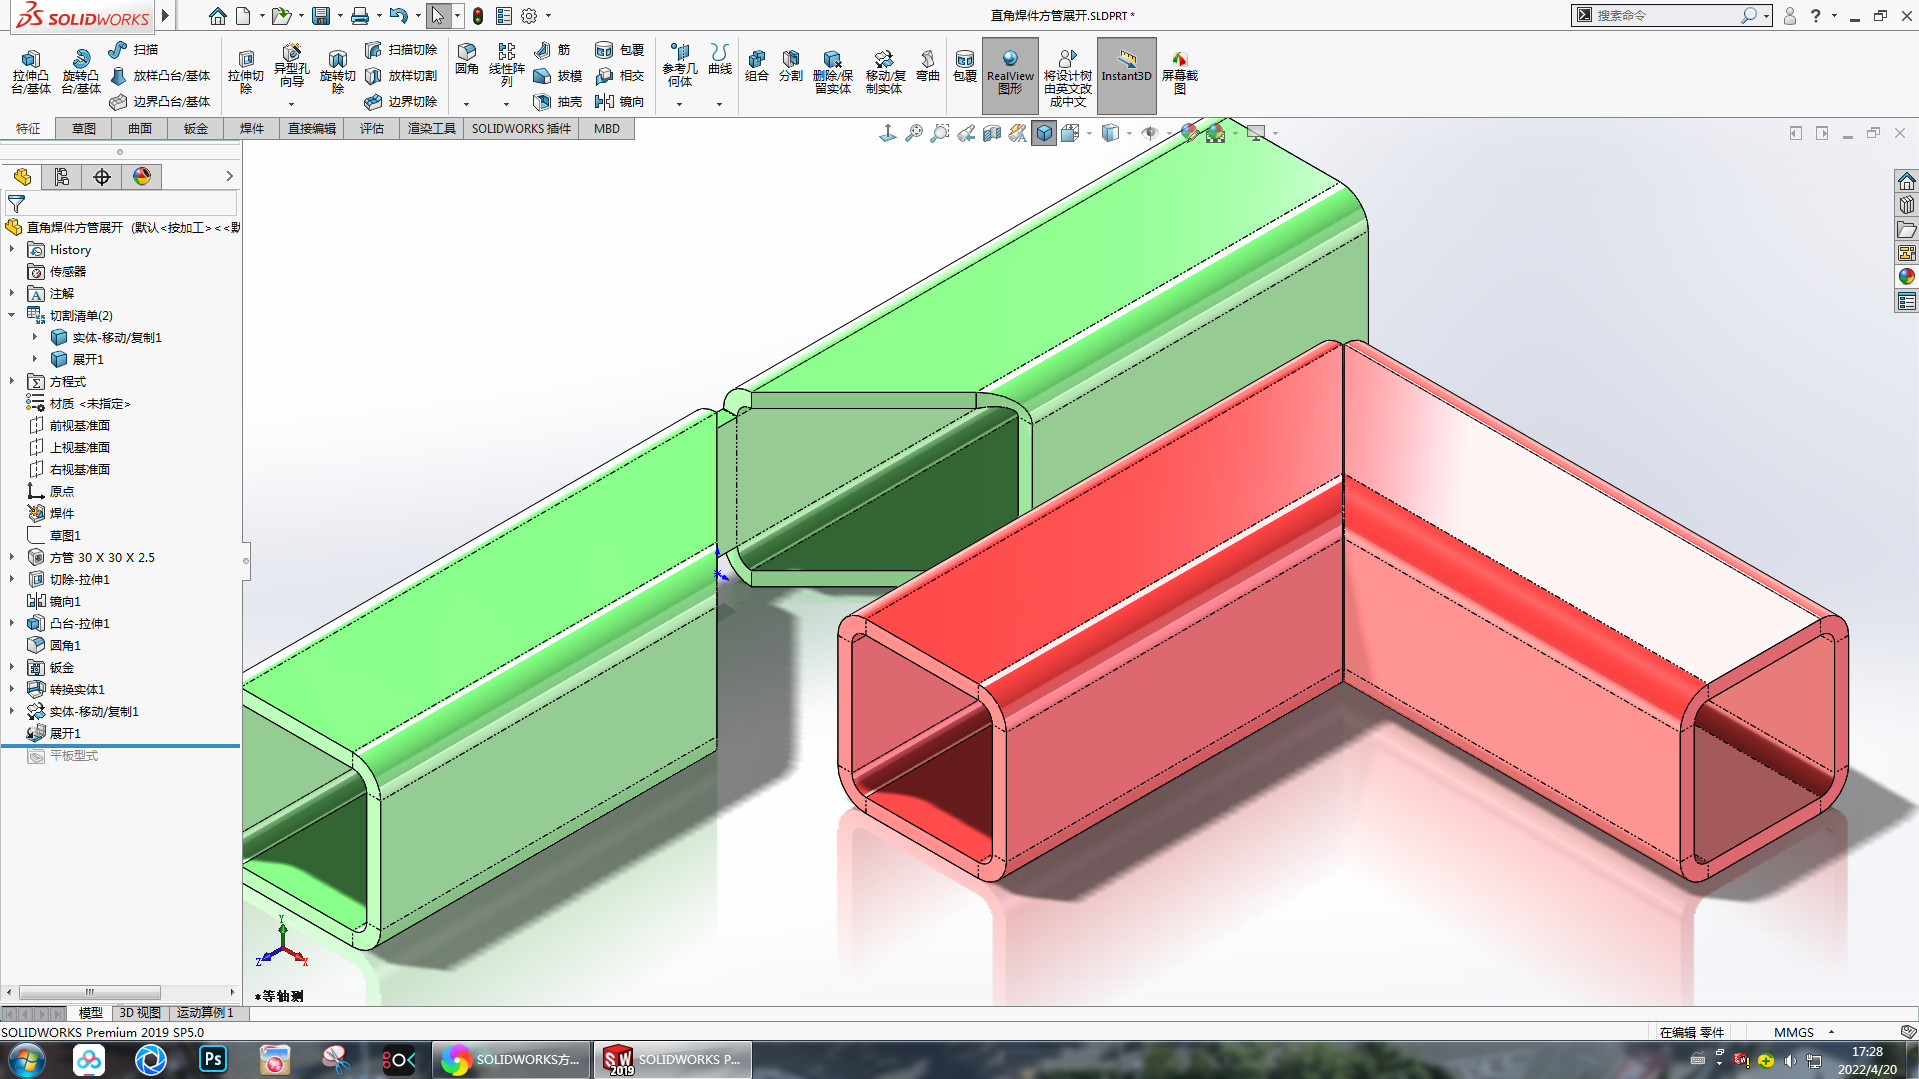Image resolution: width=1919 pixels, height=1079 pixels.
Task: Toggle RealView graphics (RealView图形) button
Action: pyautogui.click(x=1010, y=75)
